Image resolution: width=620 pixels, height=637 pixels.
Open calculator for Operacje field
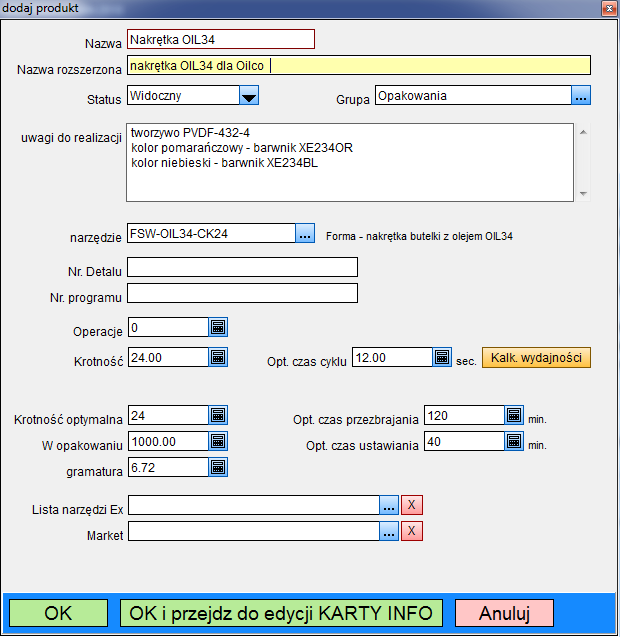(218, 327)
